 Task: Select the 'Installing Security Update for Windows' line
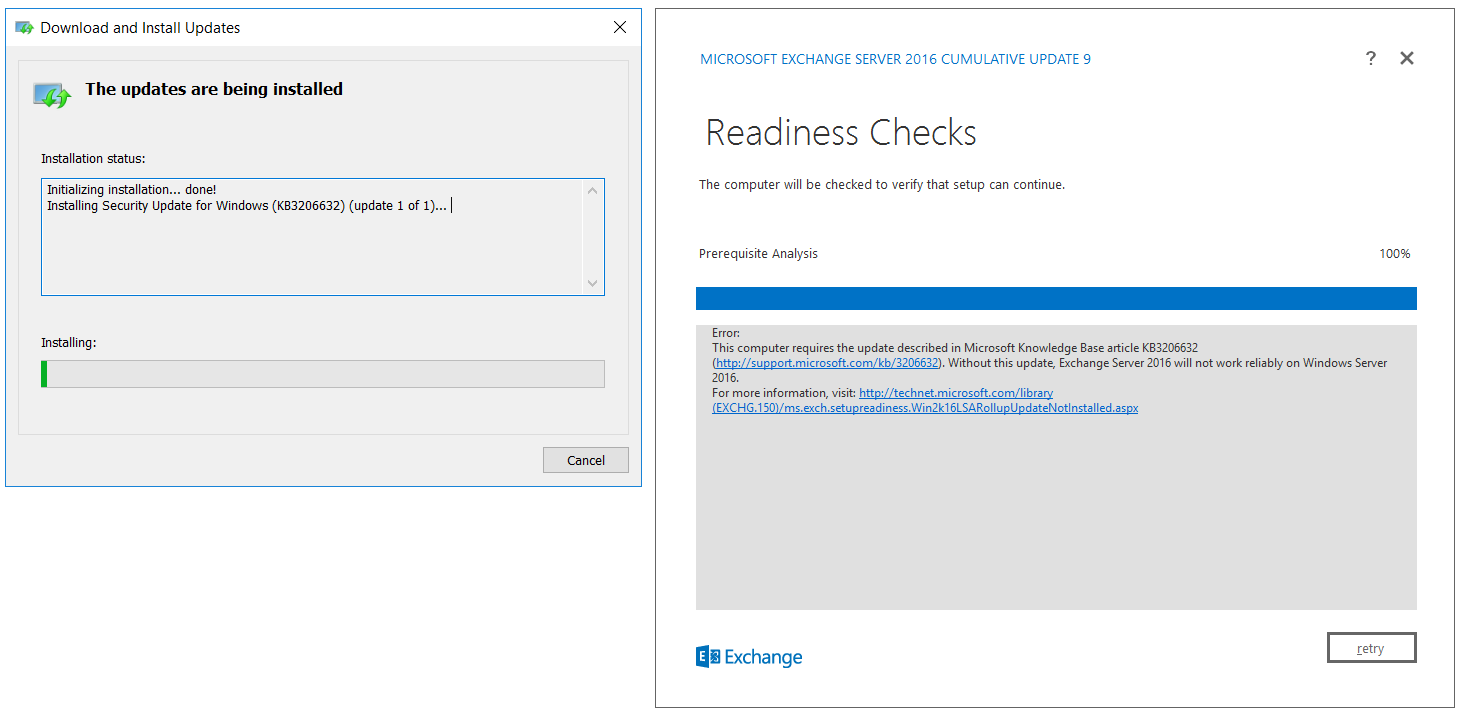click(247, 206)
